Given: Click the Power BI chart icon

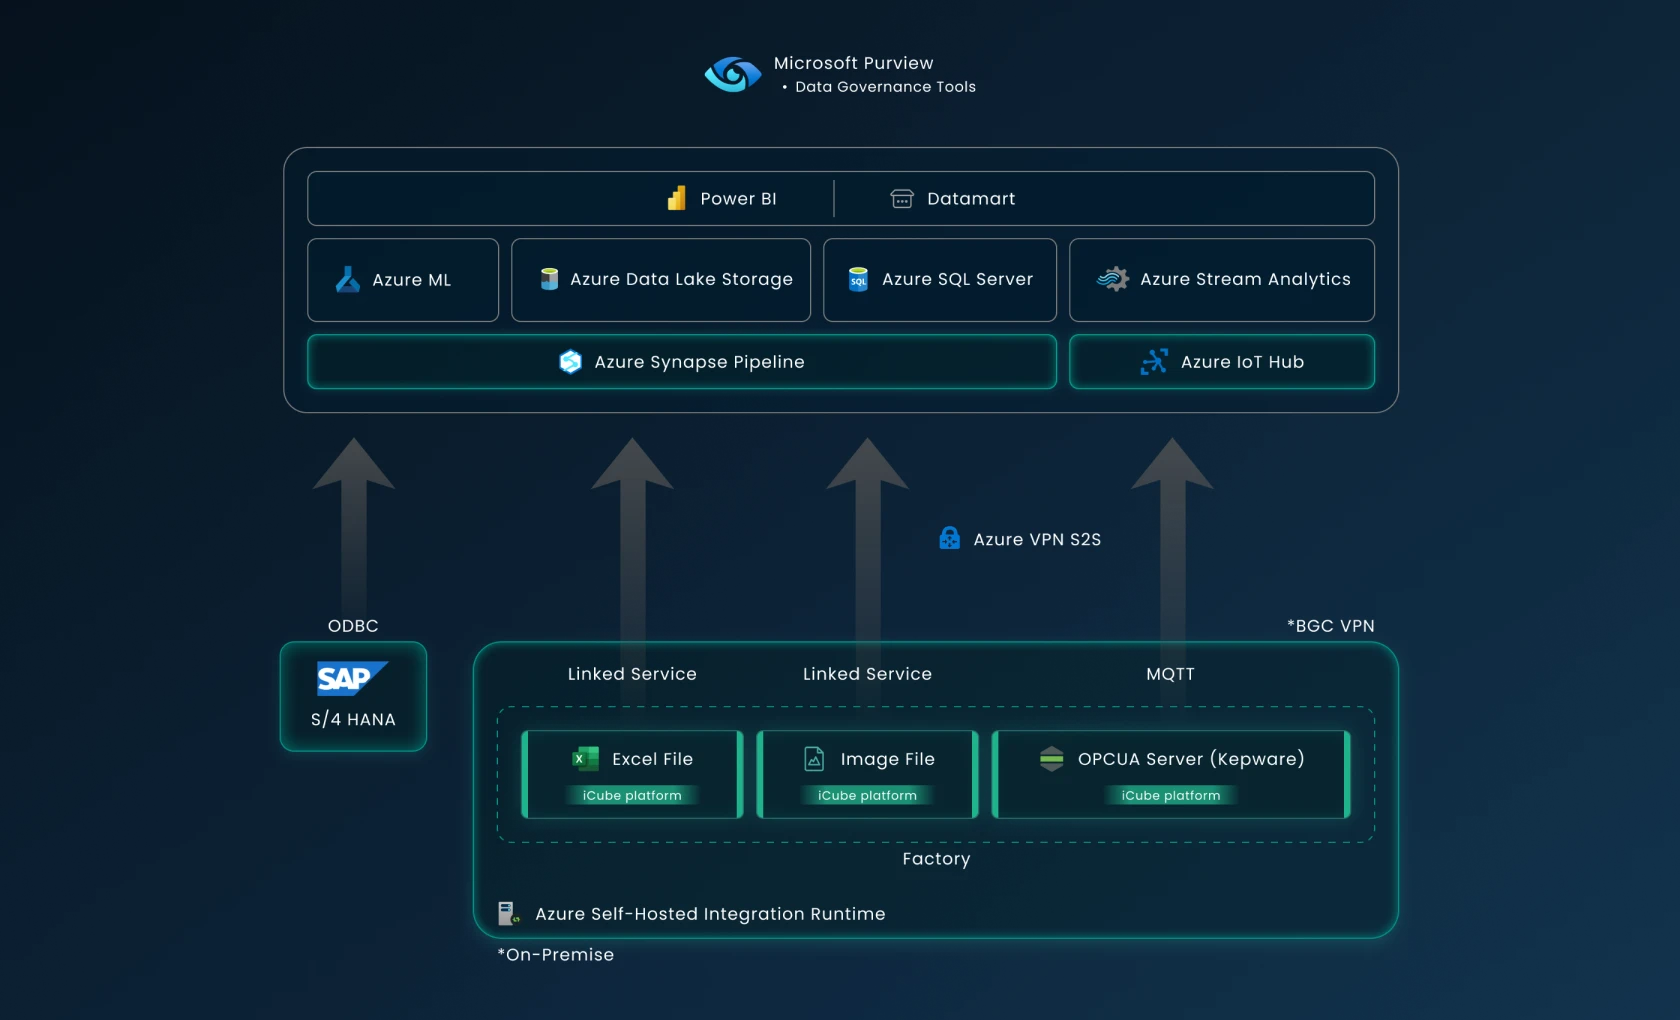Looking at the screenshot, I should pos(677,198).
